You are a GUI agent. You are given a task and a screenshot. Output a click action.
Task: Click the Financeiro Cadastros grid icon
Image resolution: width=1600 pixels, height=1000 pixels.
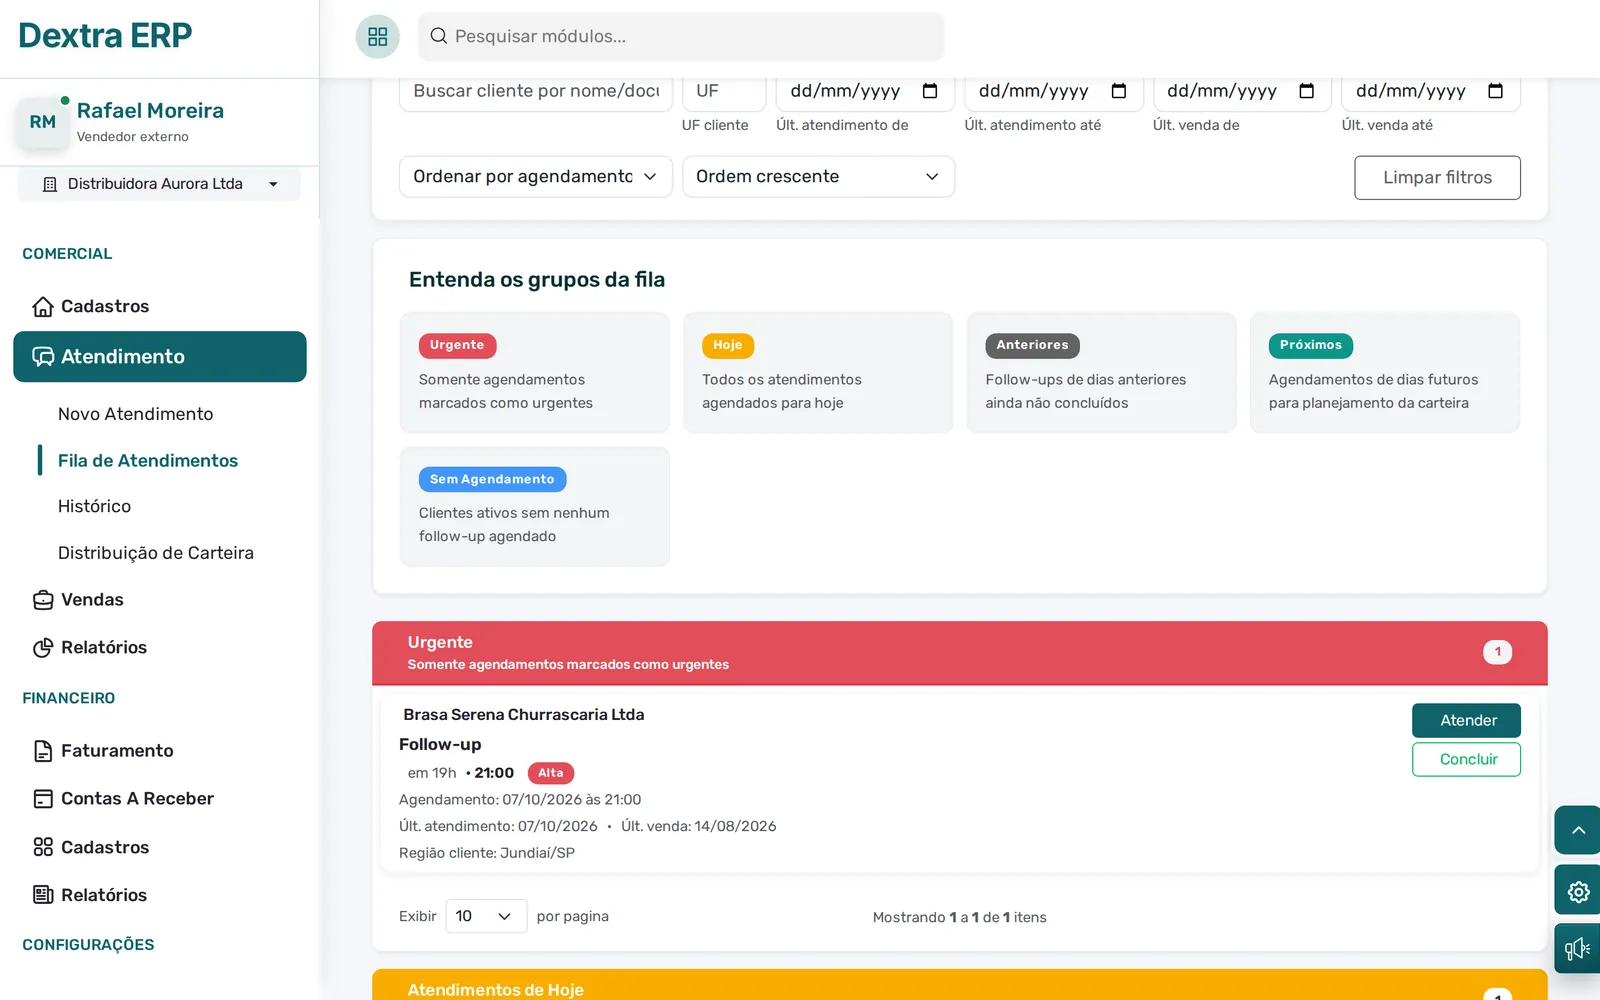[43, 847]
